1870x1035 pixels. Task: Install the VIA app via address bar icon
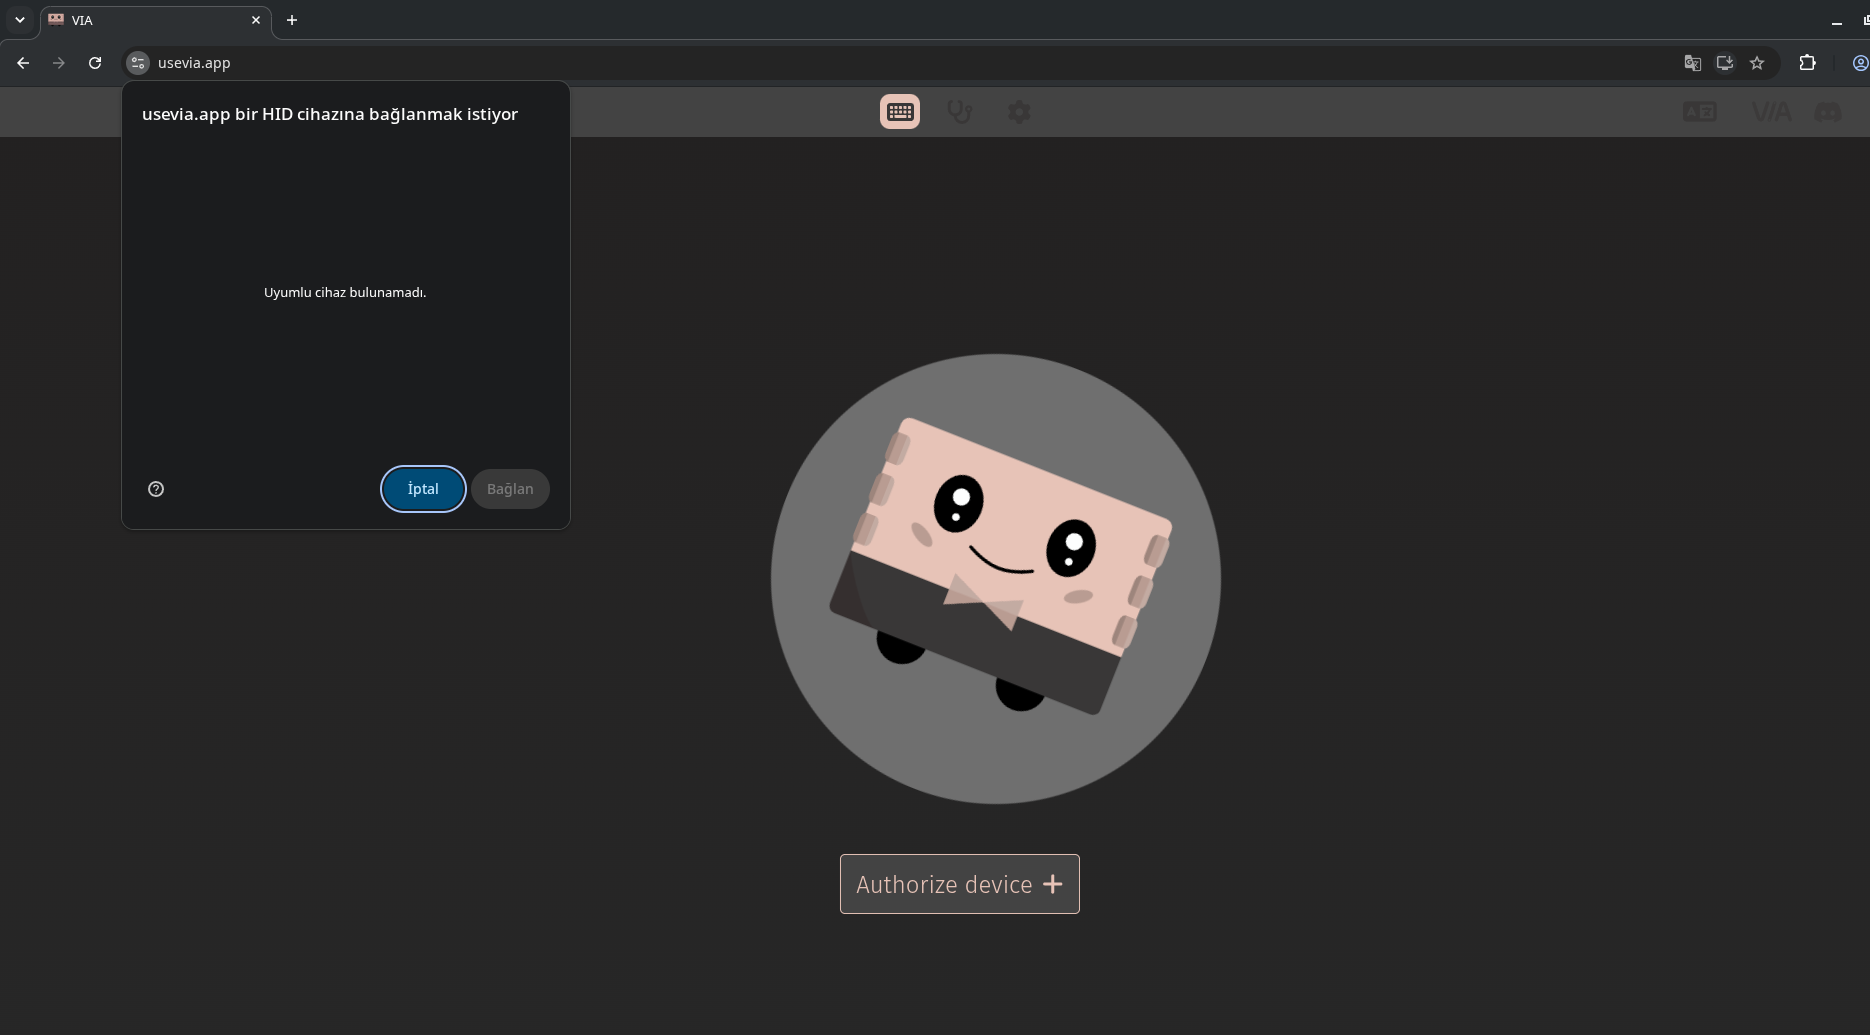tap(1725, 63)
